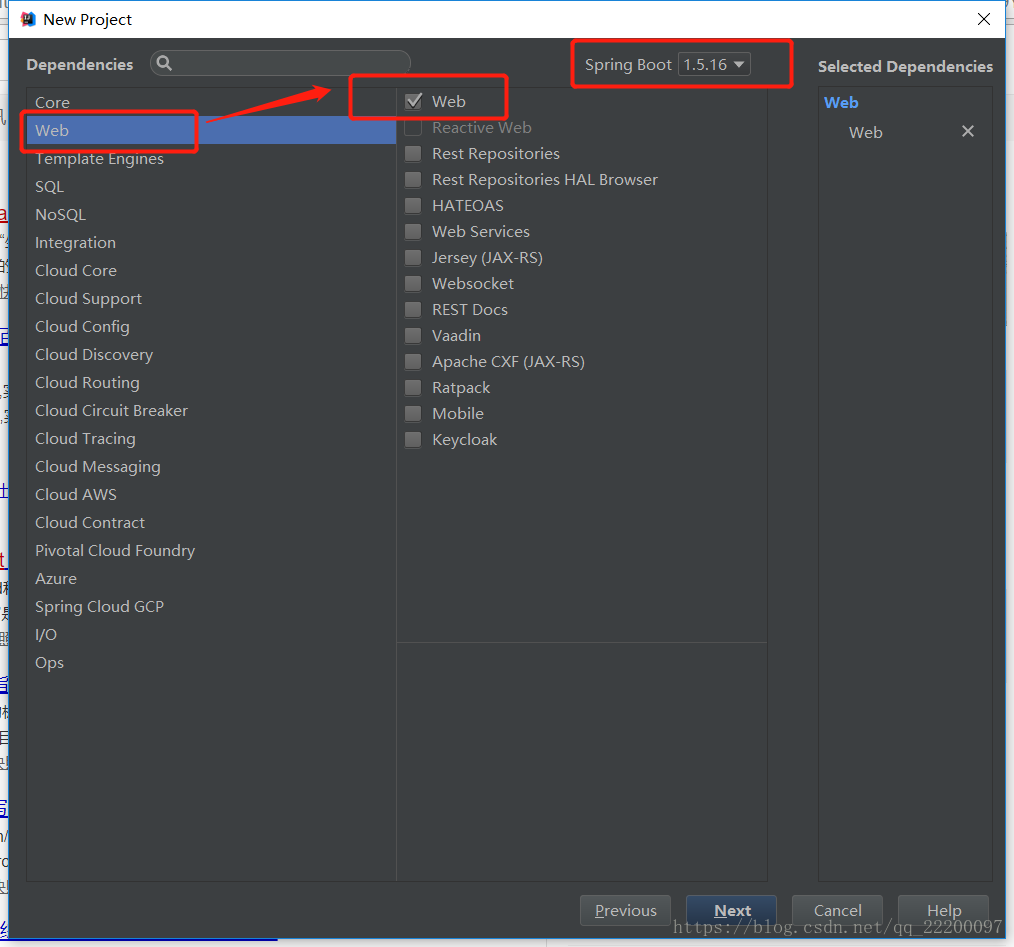Image resolution: width=1014 pixels, height=947 pixels.
Task: Toggle the Vaadin checkbox
Action: tap(413, 336)
